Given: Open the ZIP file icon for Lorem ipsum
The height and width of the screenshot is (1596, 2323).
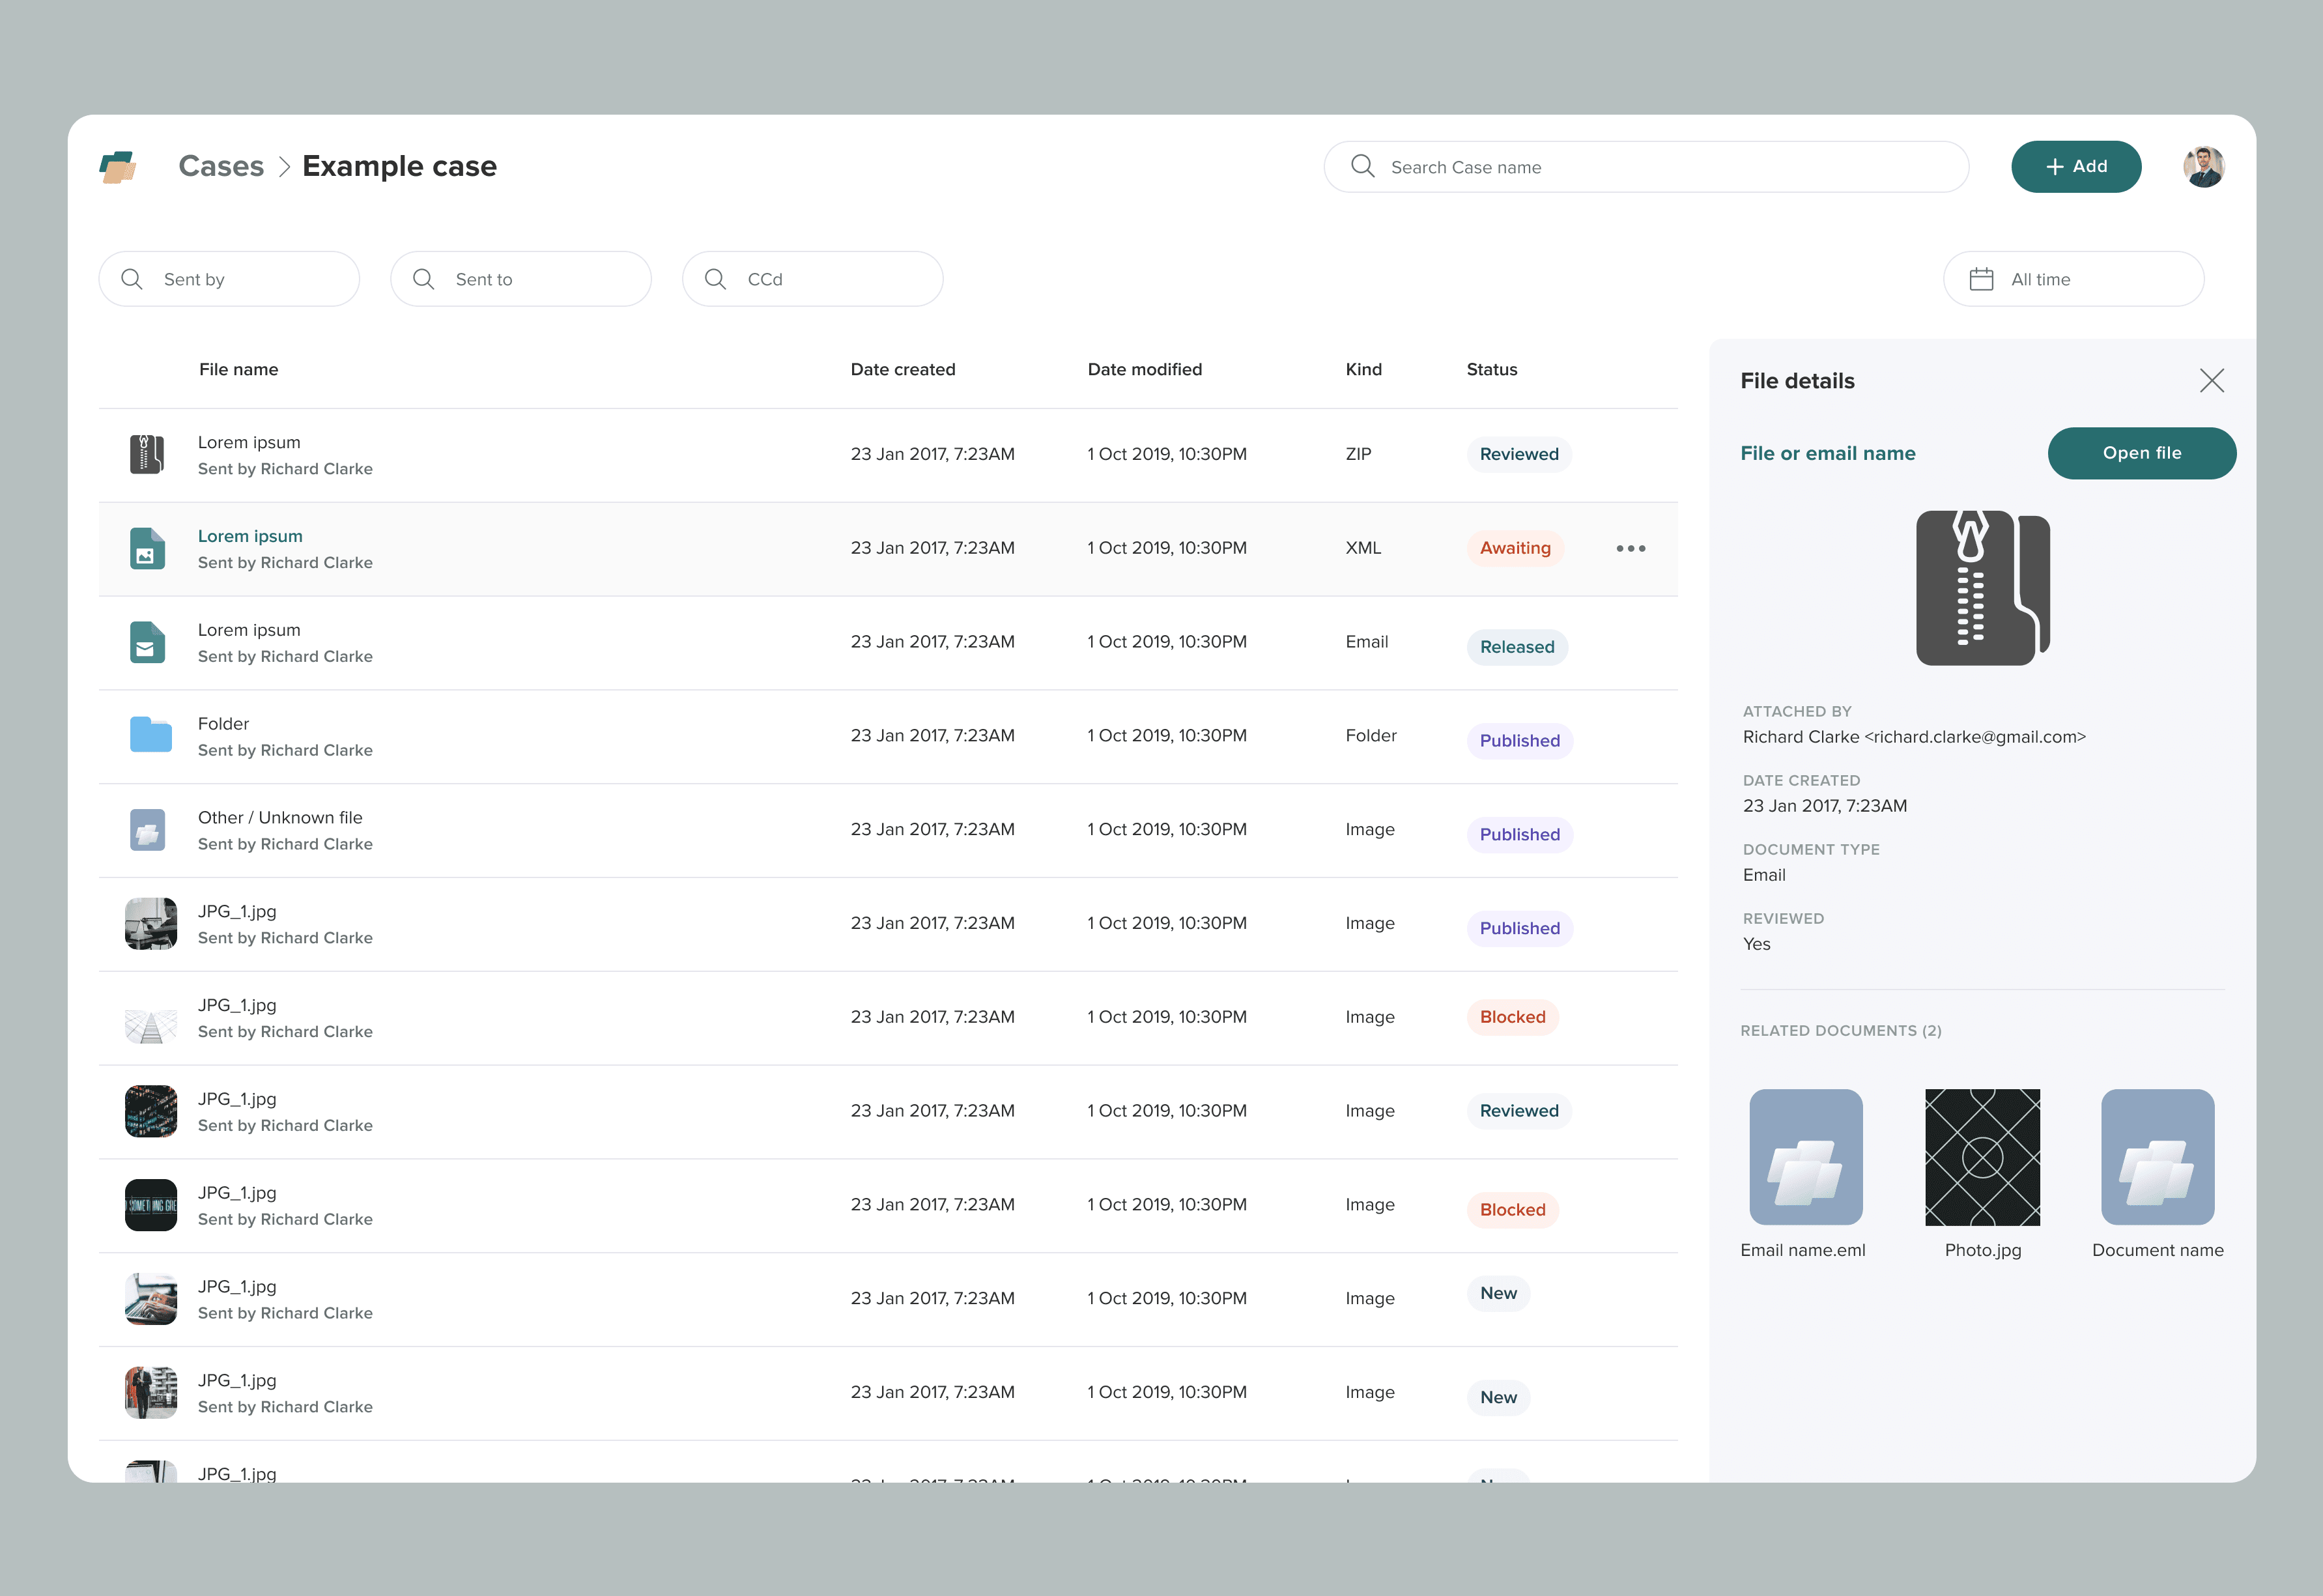Looking at the screenshot, I should 147,454.
